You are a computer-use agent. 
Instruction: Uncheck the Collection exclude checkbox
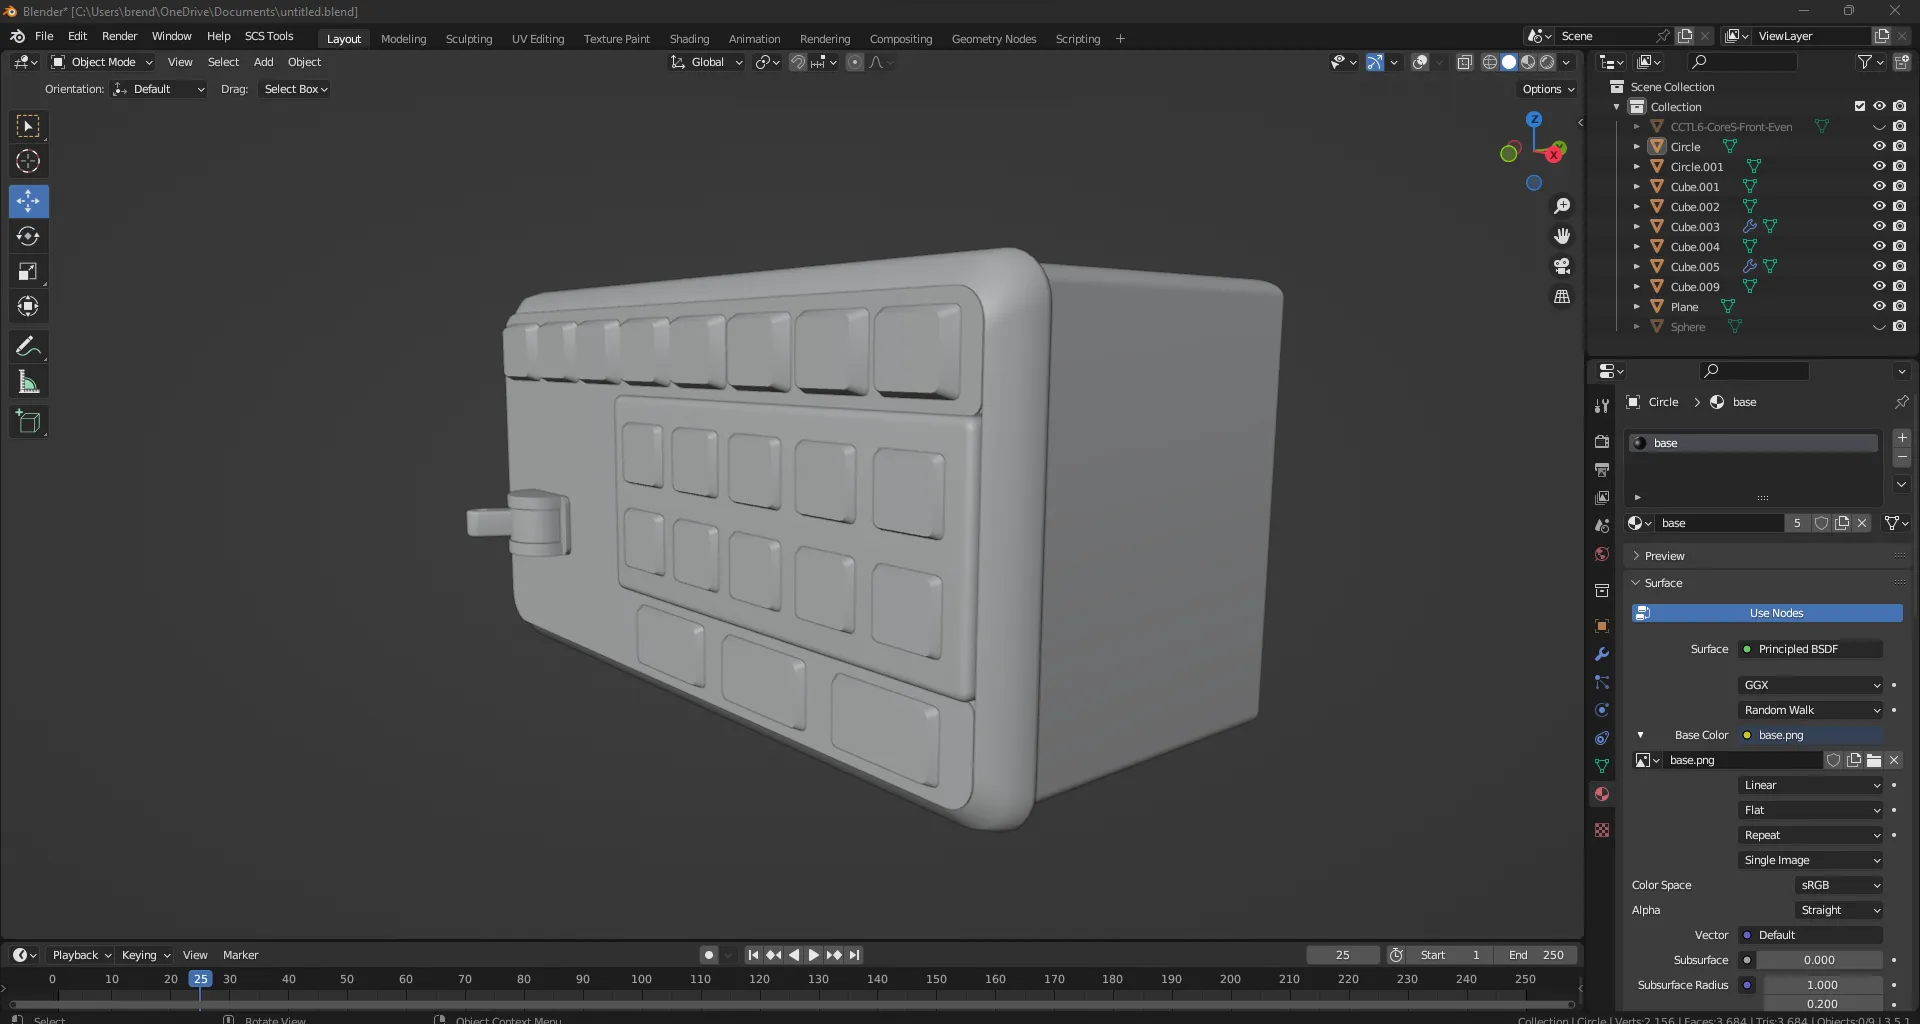(x=1859, y=106)
